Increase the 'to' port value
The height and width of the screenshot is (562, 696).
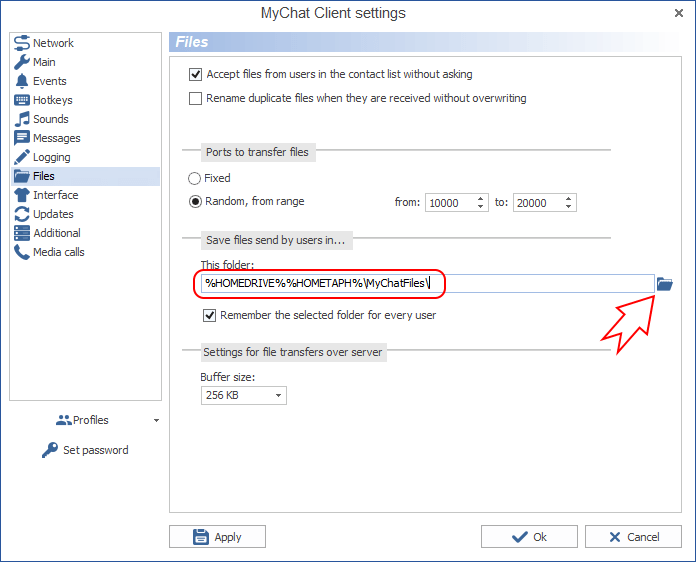click(568, 198)
